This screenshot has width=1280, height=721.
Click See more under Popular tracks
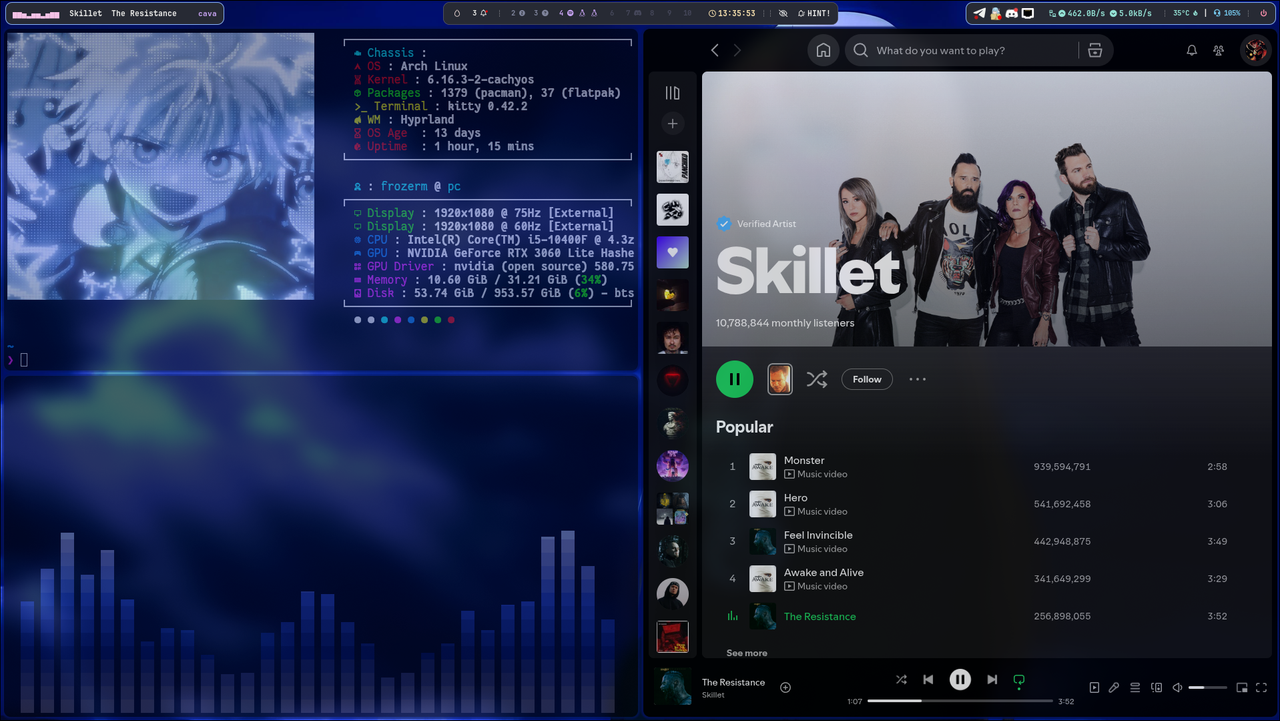click(747, 653)
